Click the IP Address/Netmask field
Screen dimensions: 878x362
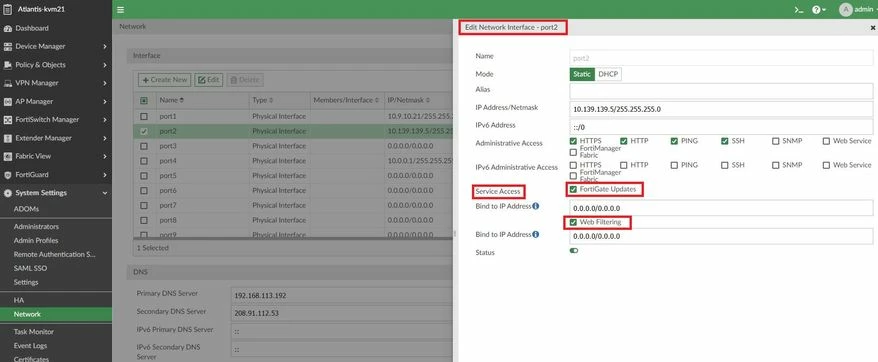721,109
